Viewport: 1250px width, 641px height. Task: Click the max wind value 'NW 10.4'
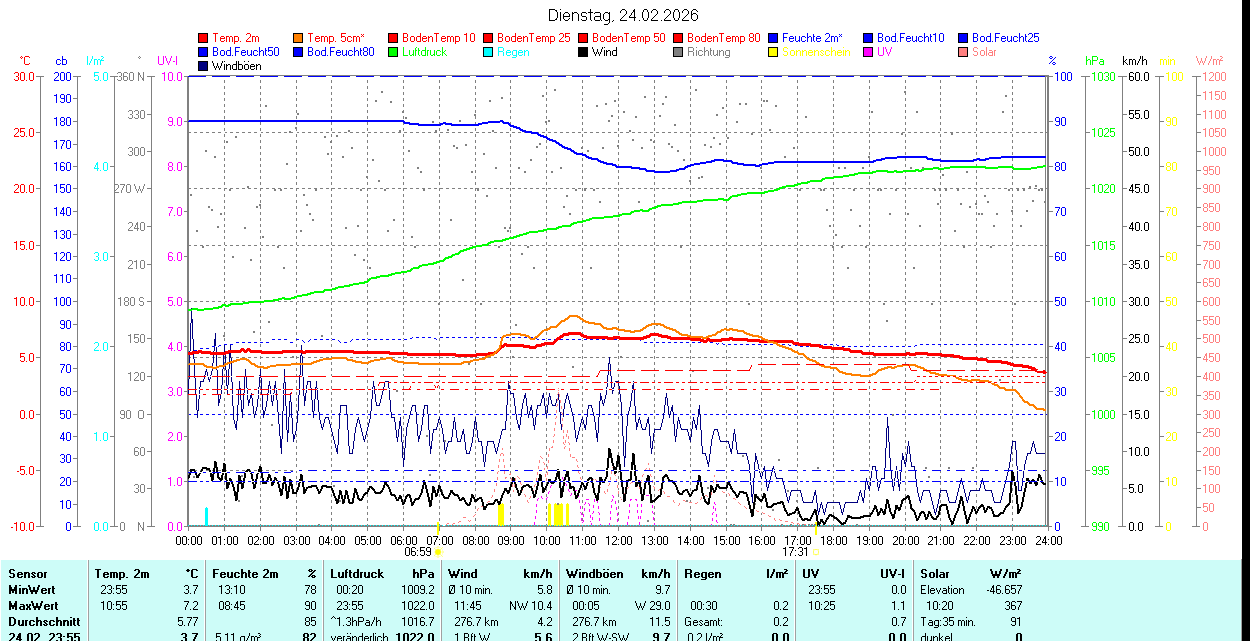tap(529, 606)
